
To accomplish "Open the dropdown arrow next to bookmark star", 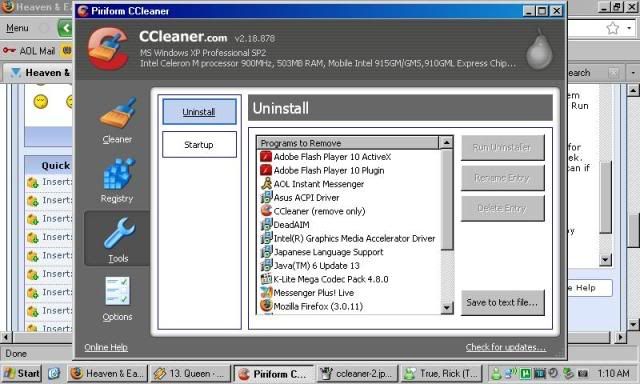I will click(x=630, y=28).
